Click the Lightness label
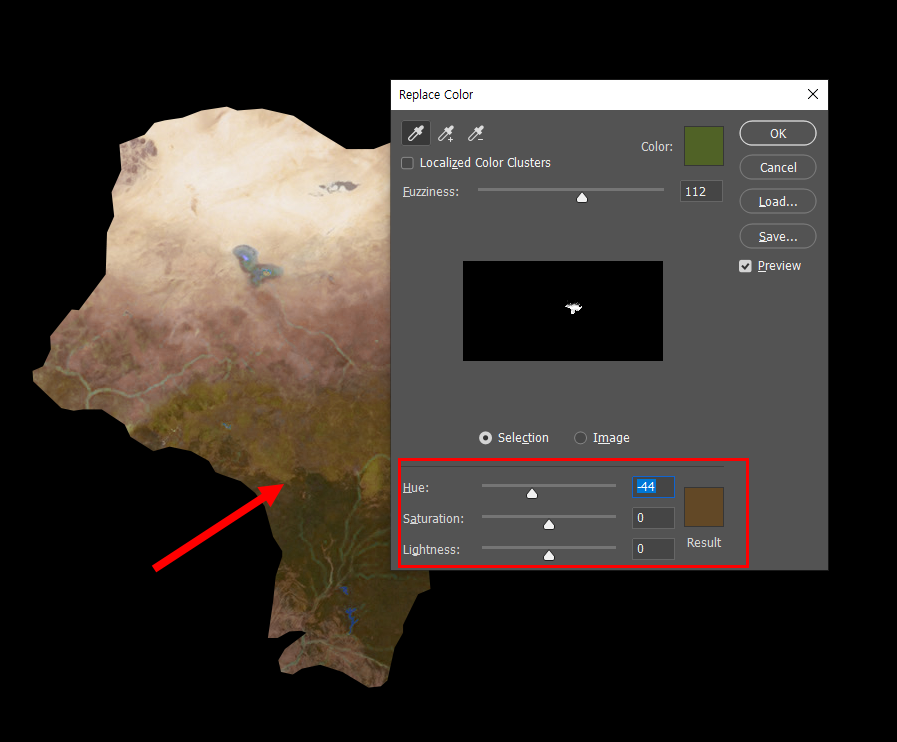897x742 pixels. 431,550
